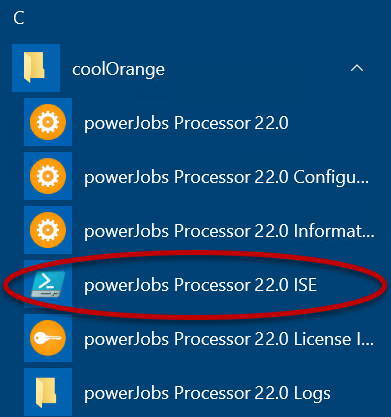Start powerJobs Processor 22.0 ISE text label
The width and height of the screenshot is (391, 417).
tap(200, 285)
